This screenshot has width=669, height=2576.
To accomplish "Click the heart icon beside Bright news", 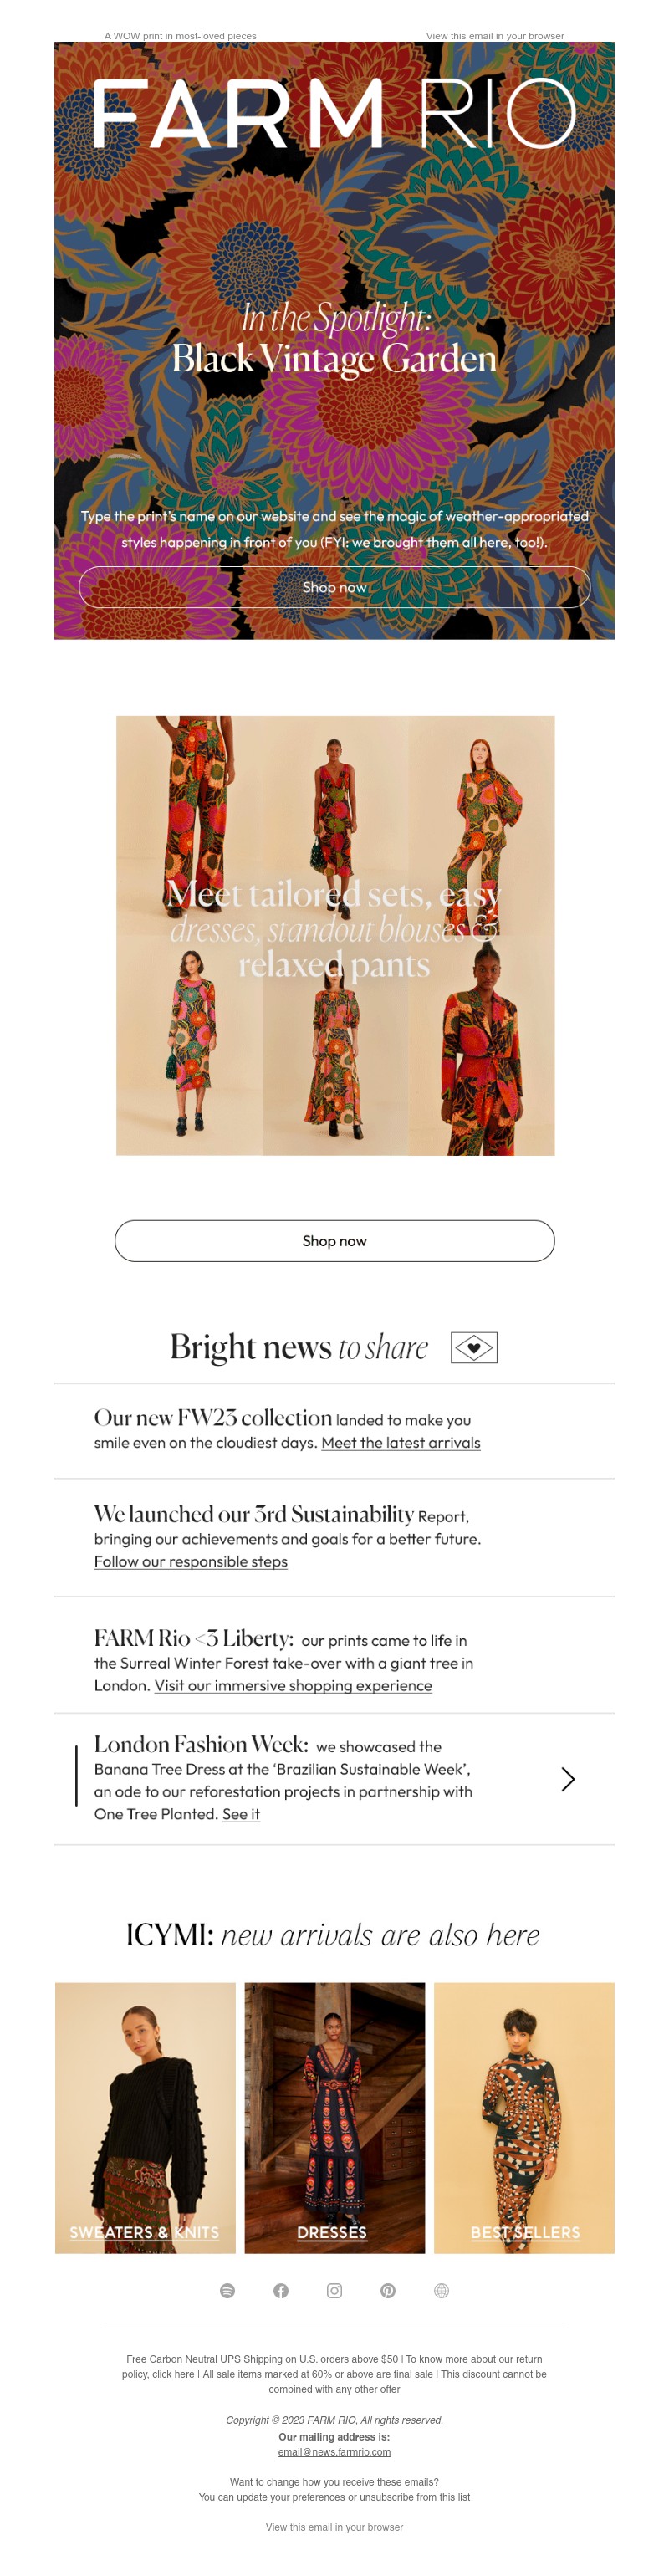I will tap(474, 1347).
